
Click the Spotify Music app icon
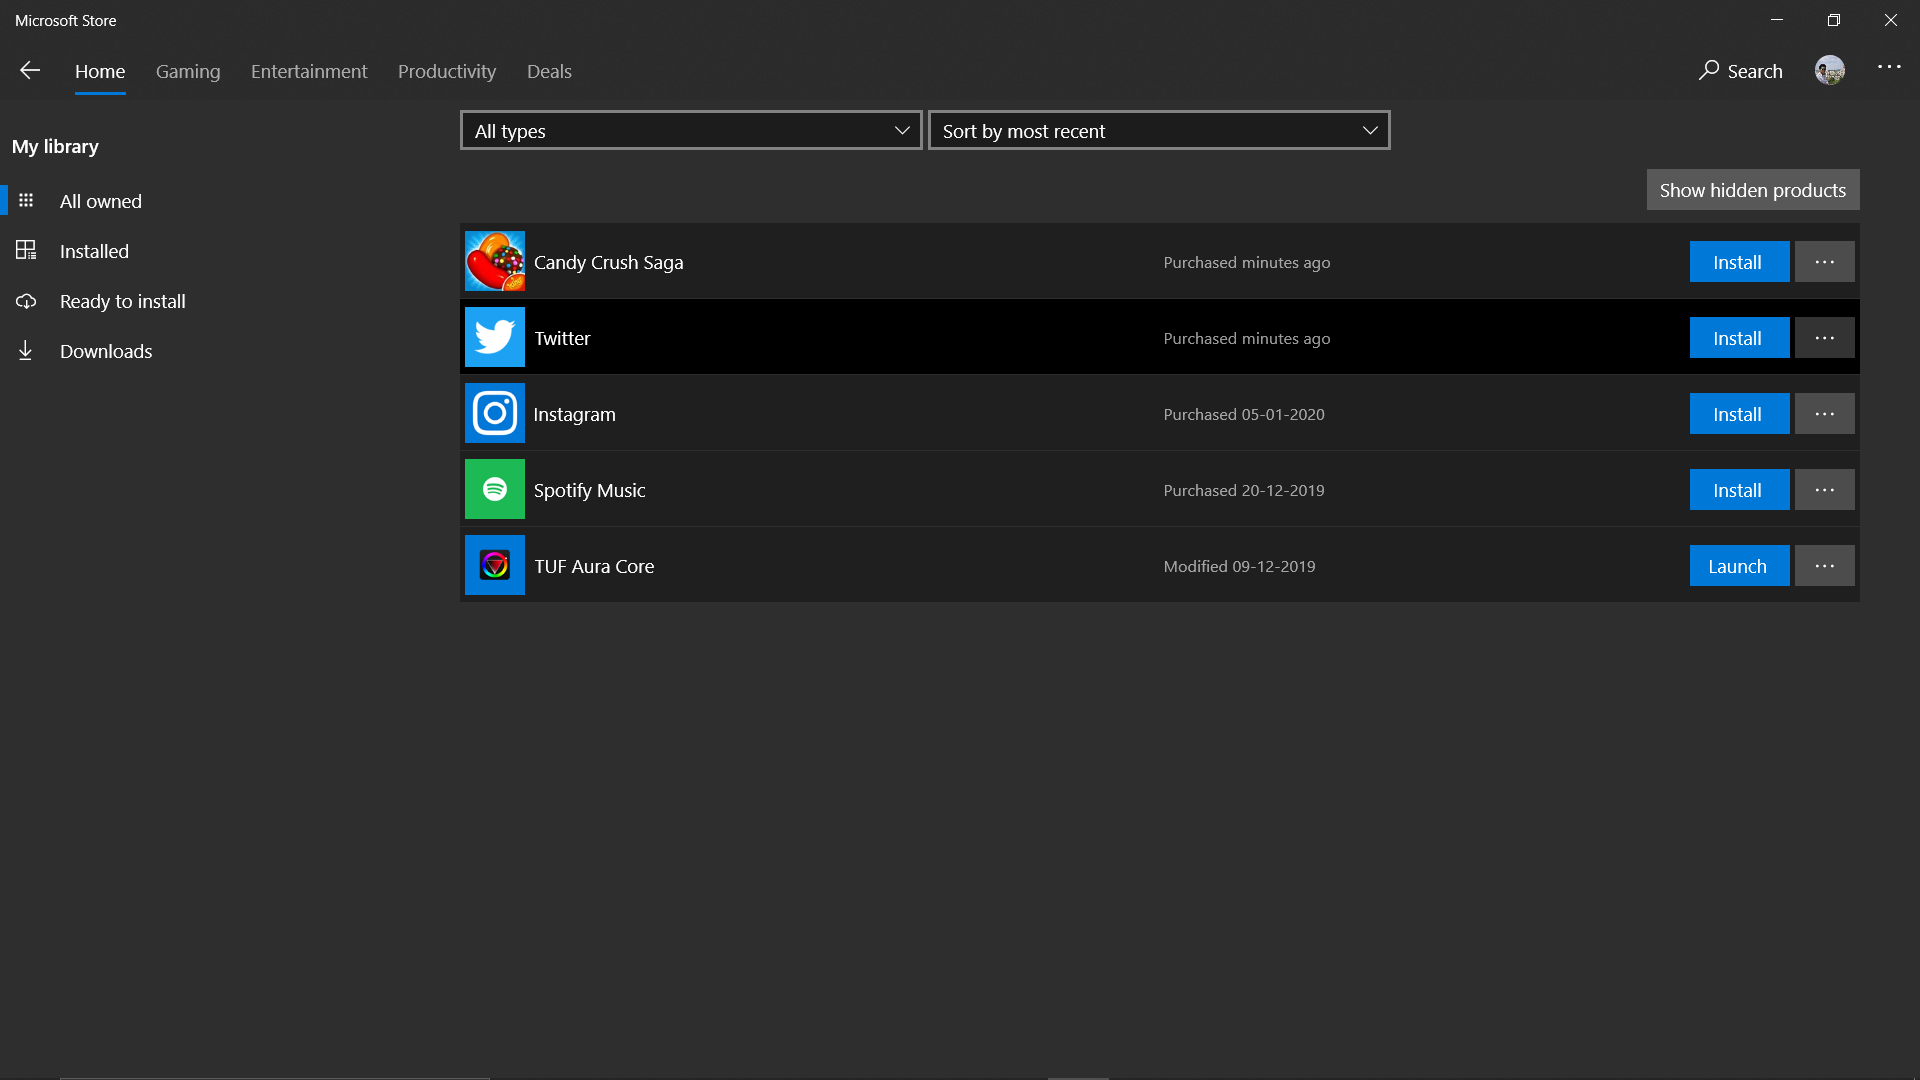click(495, 489)
